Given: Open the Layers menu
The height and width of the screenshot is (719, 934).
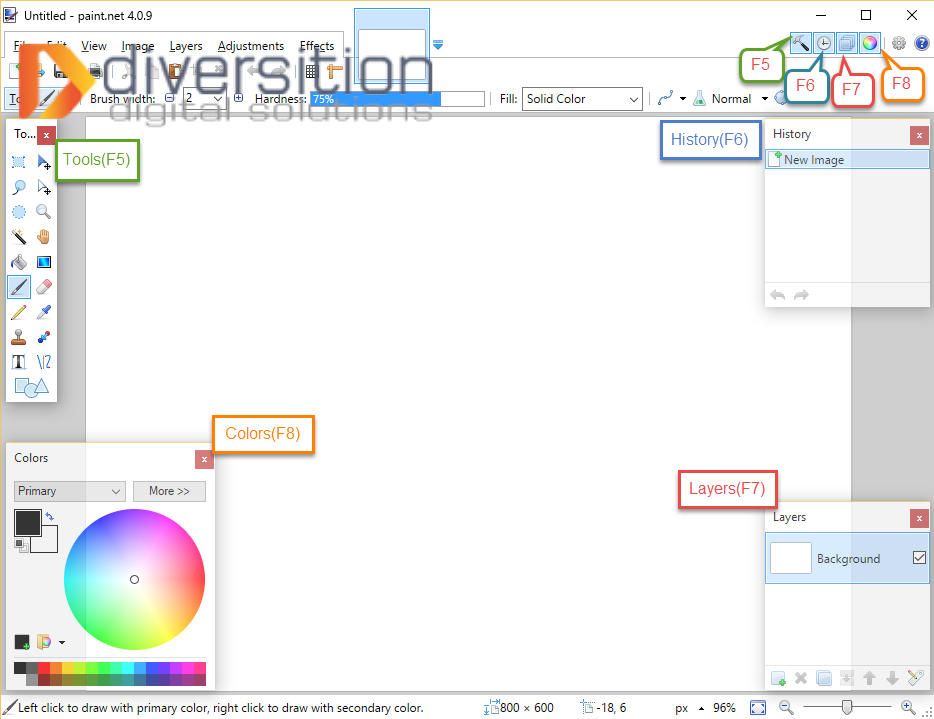Looking at the screenshot, I should [x=186, y=46].
